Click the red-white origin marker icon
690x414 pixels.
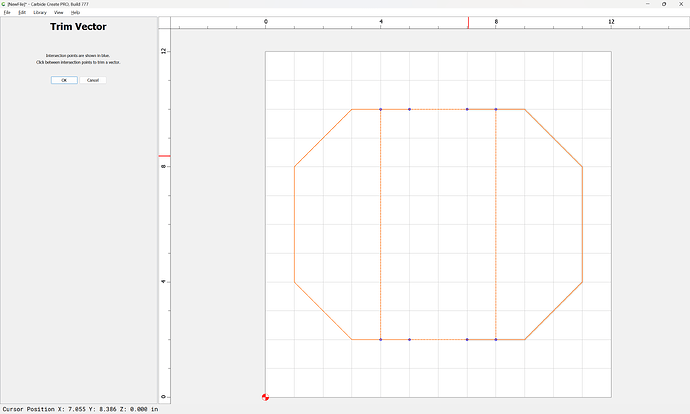click(265, 398)
